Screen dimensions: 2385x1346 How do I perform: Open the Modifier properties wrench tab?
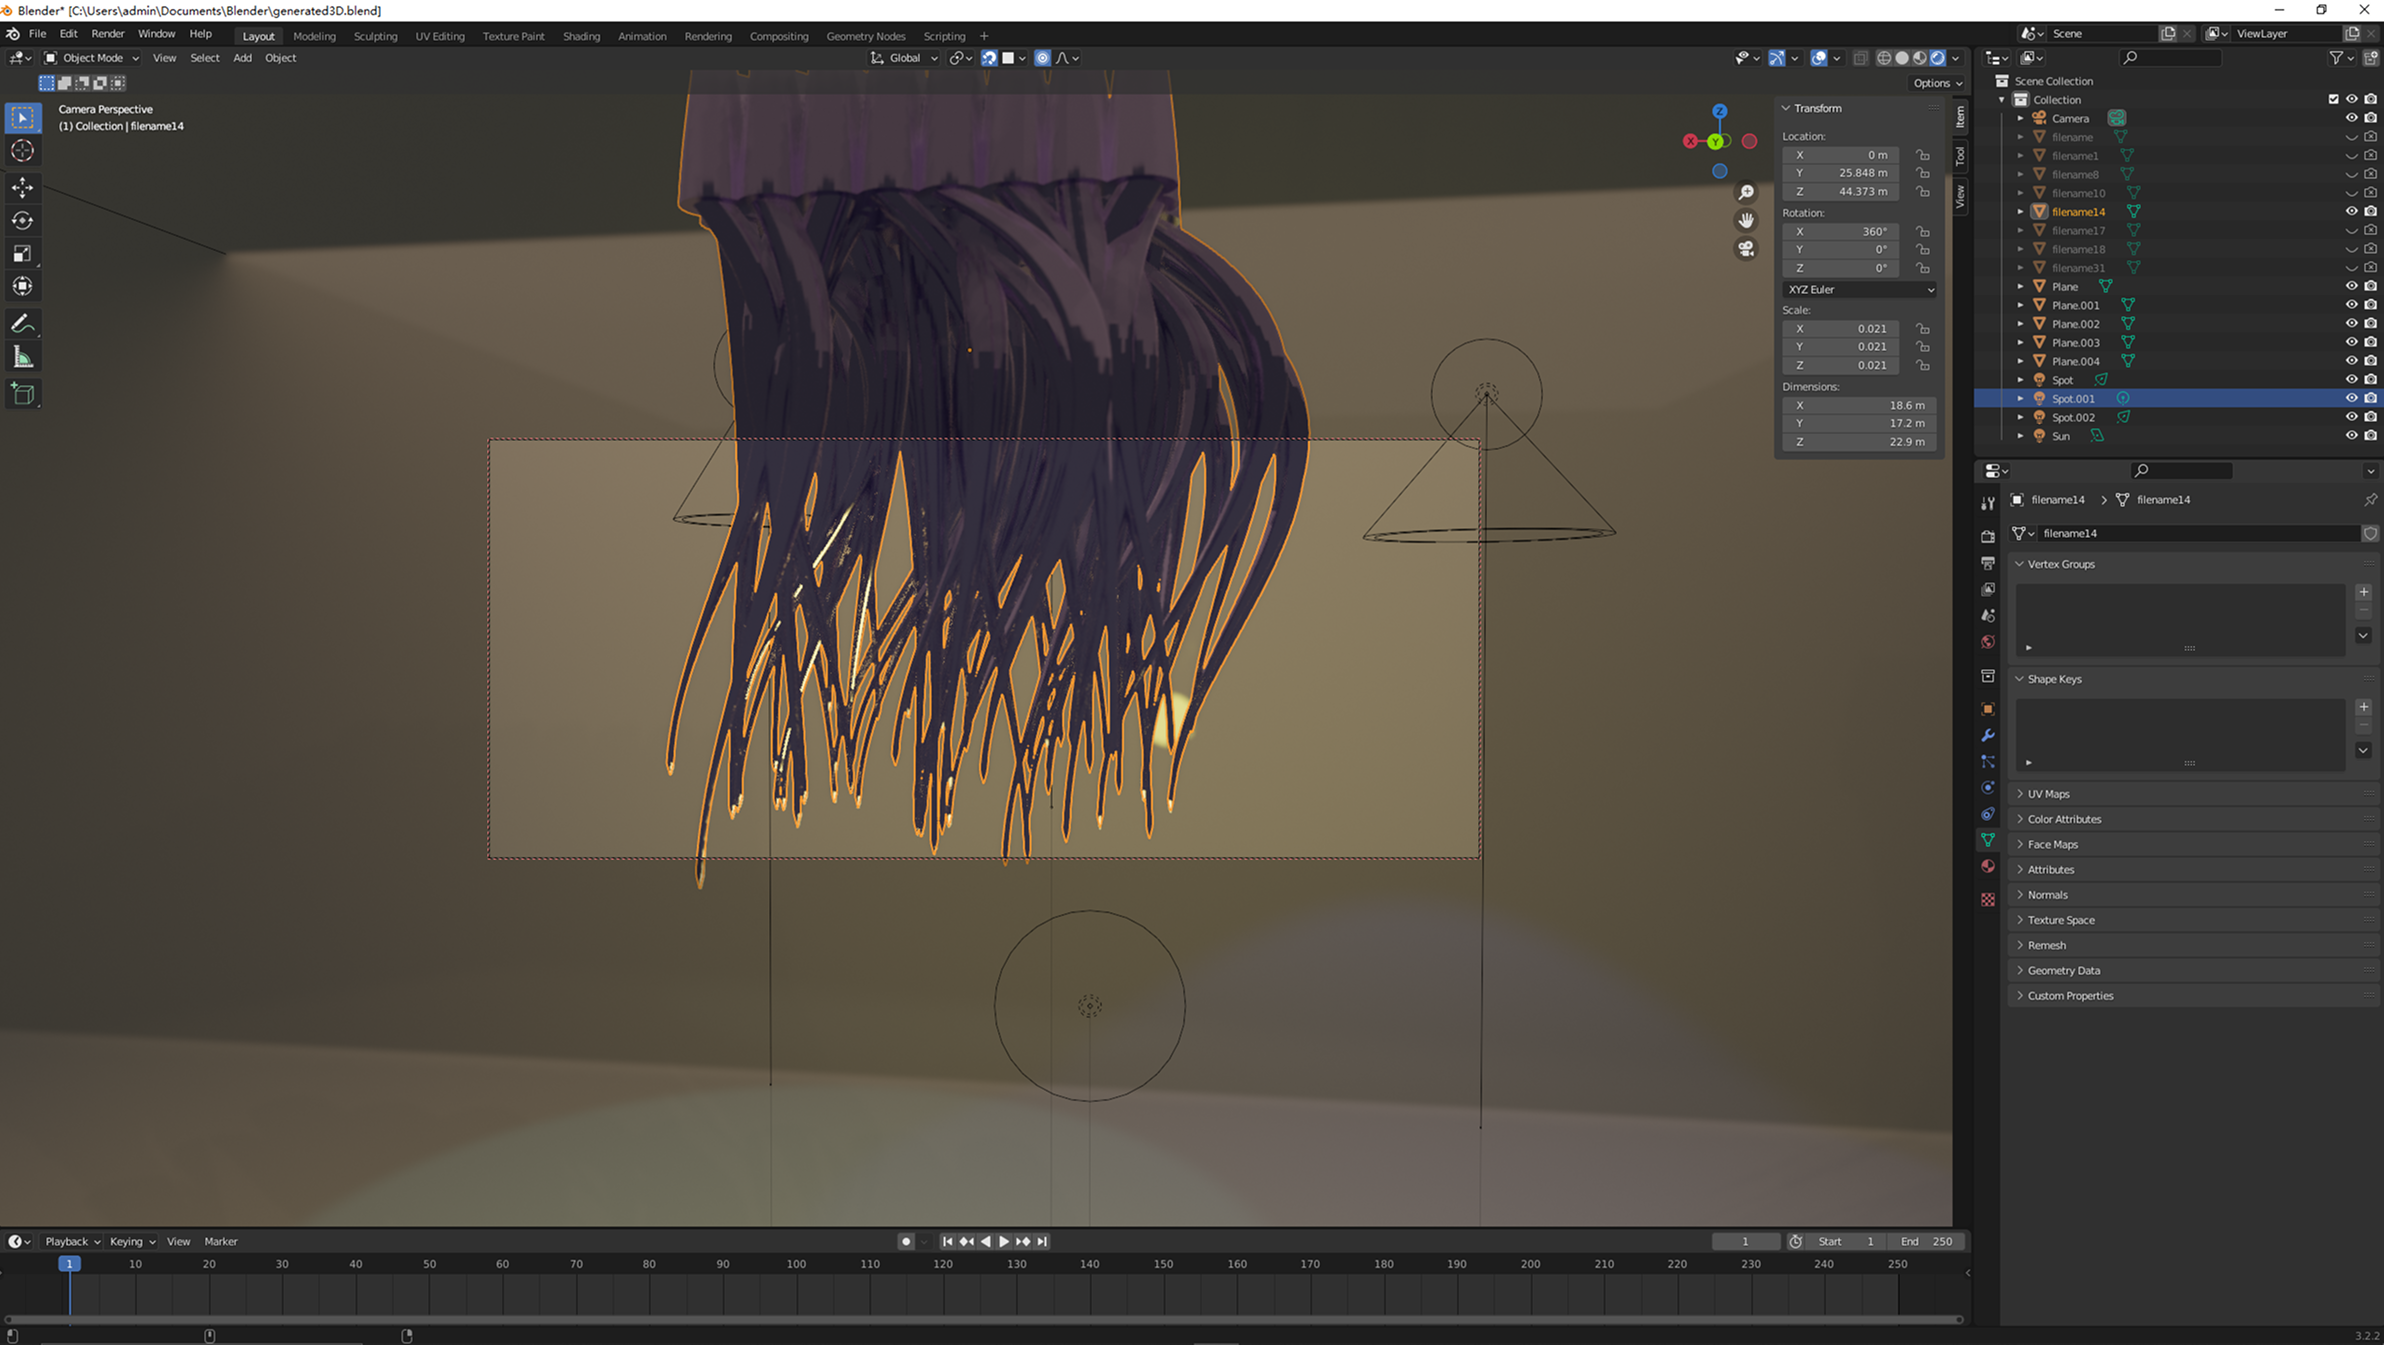tap(1988, 735)
